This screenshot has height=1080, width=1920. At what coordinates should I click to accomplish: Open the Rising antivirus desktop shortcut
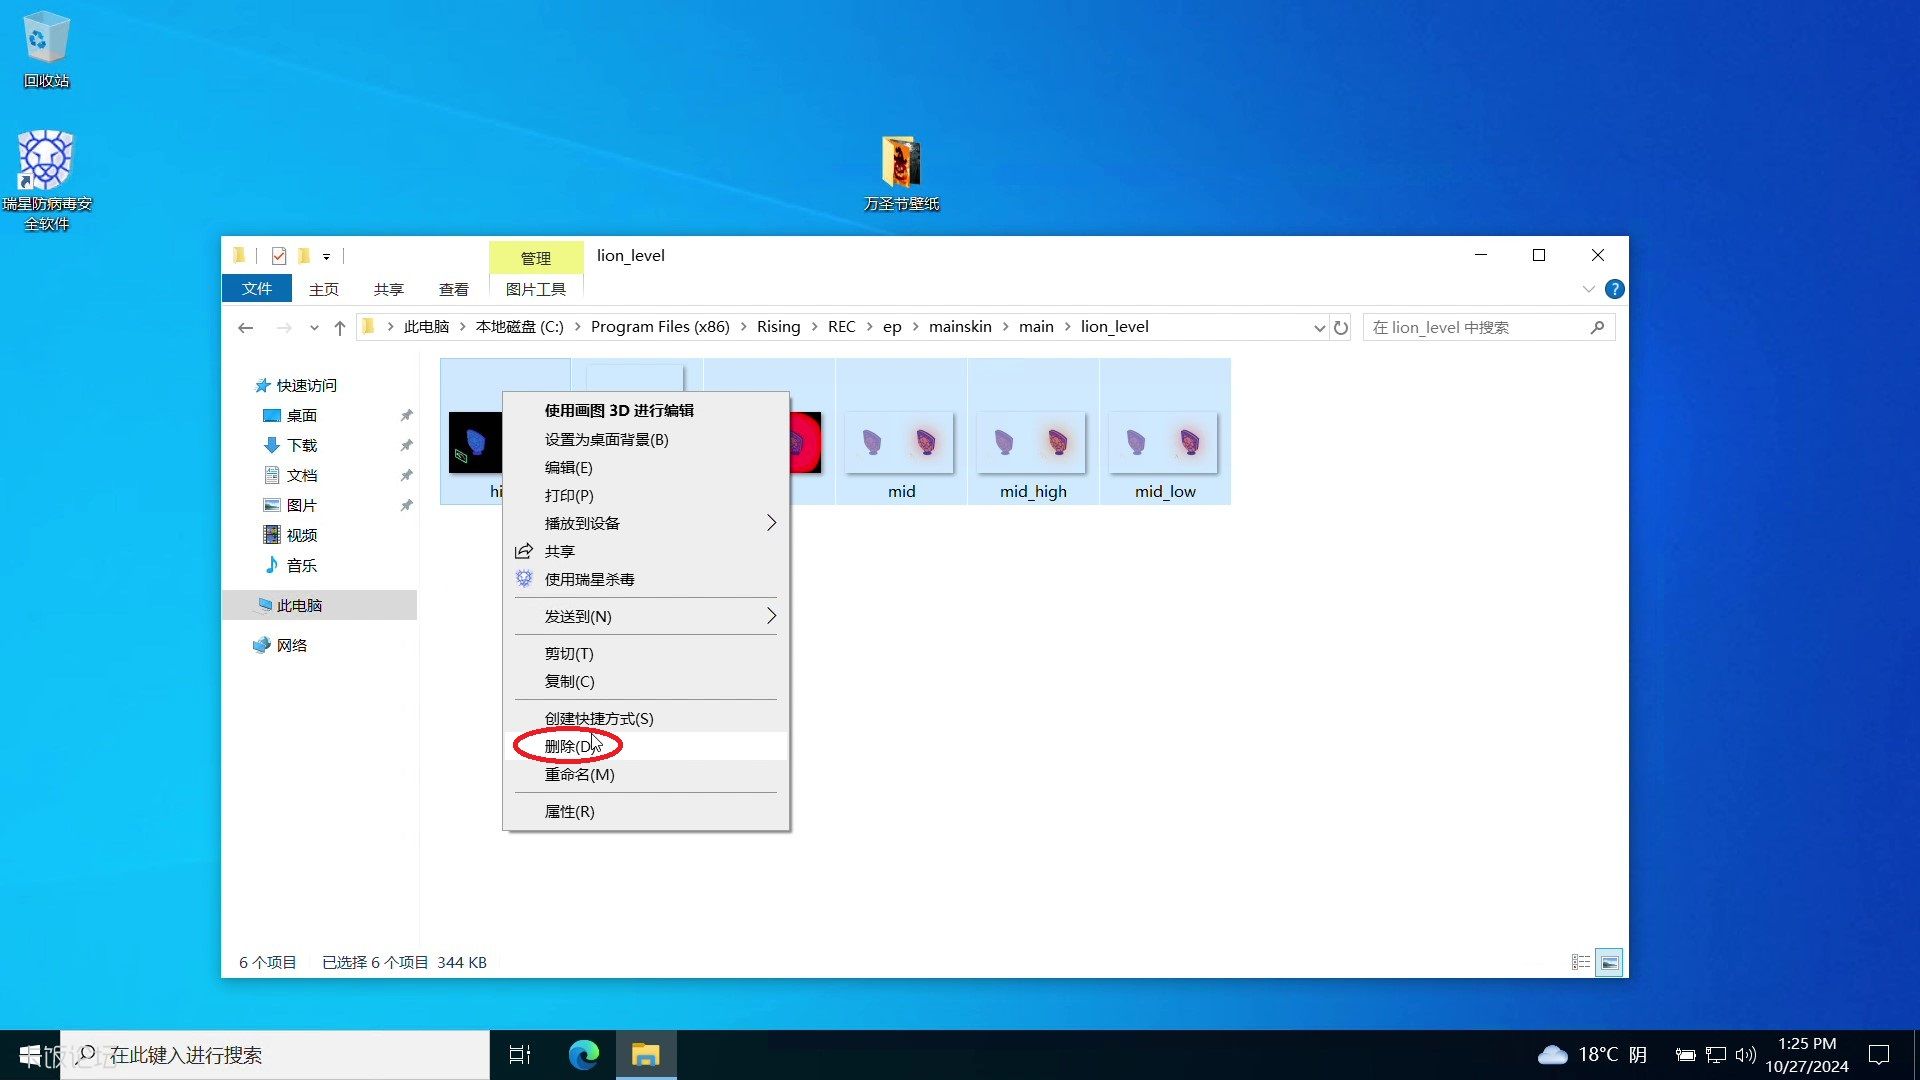coord(46,180)
